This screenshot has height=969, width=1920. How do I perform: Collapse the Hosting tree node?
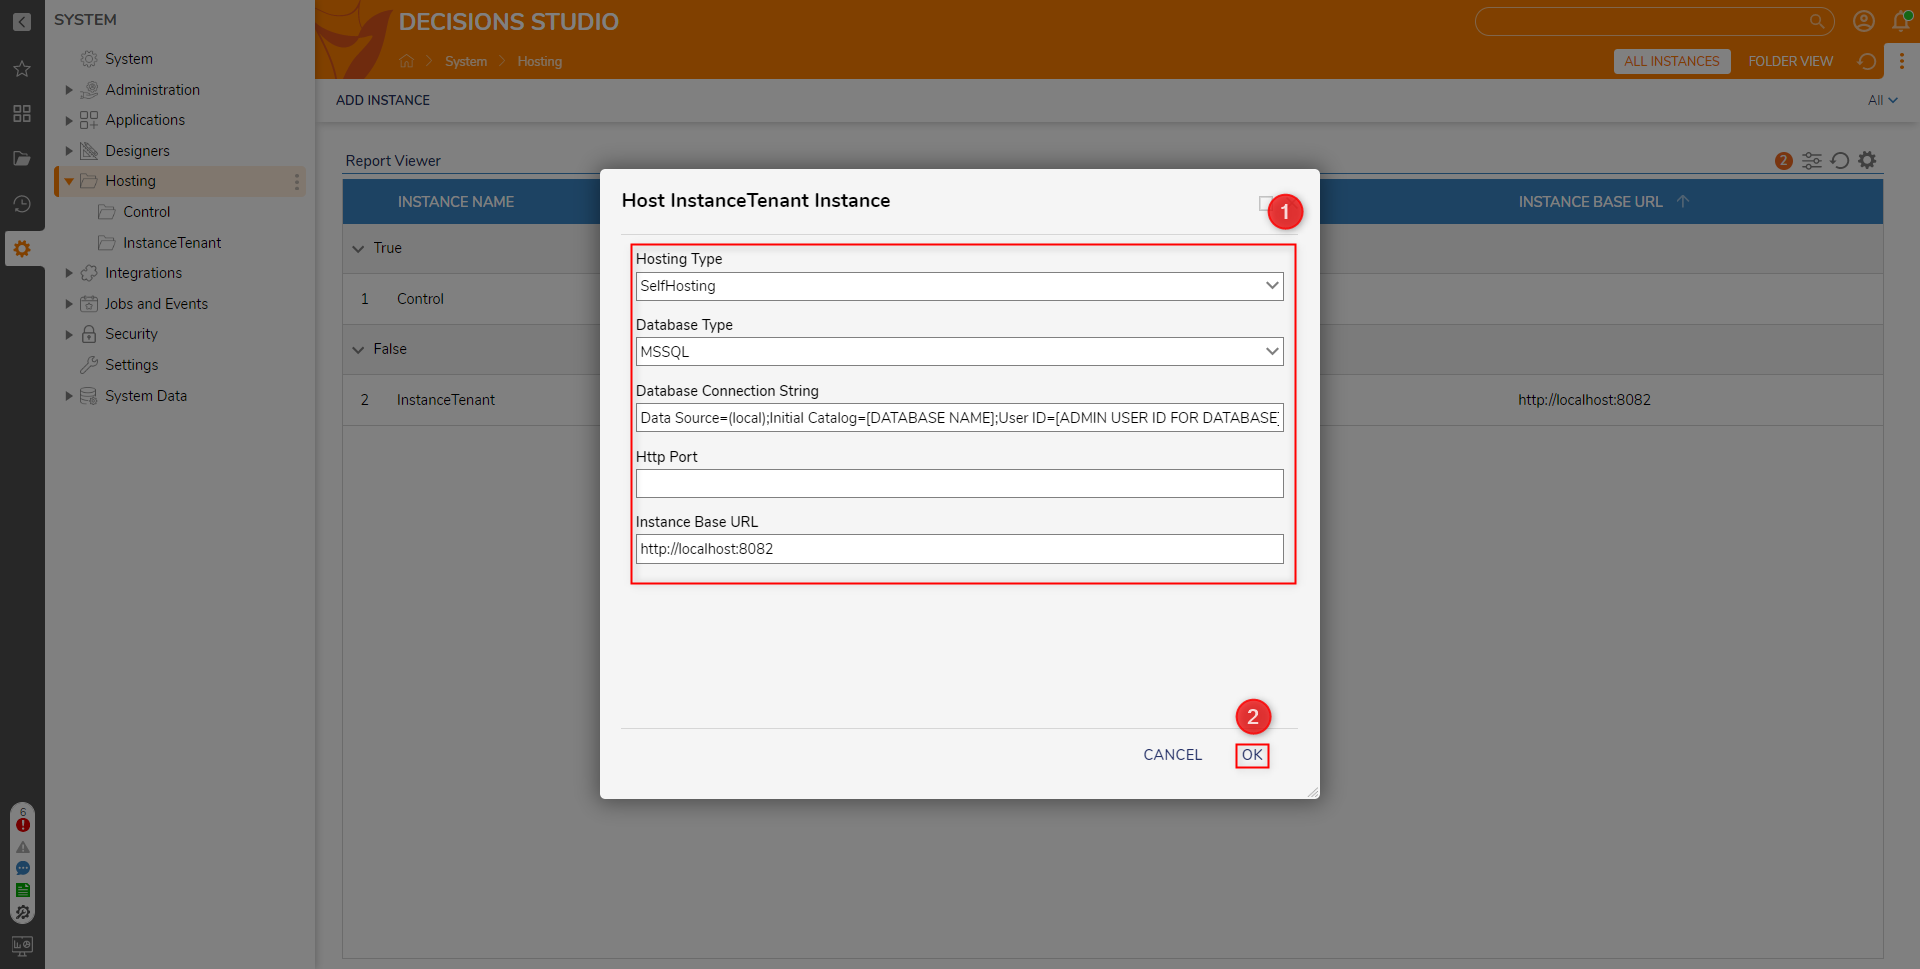(69, 181)
